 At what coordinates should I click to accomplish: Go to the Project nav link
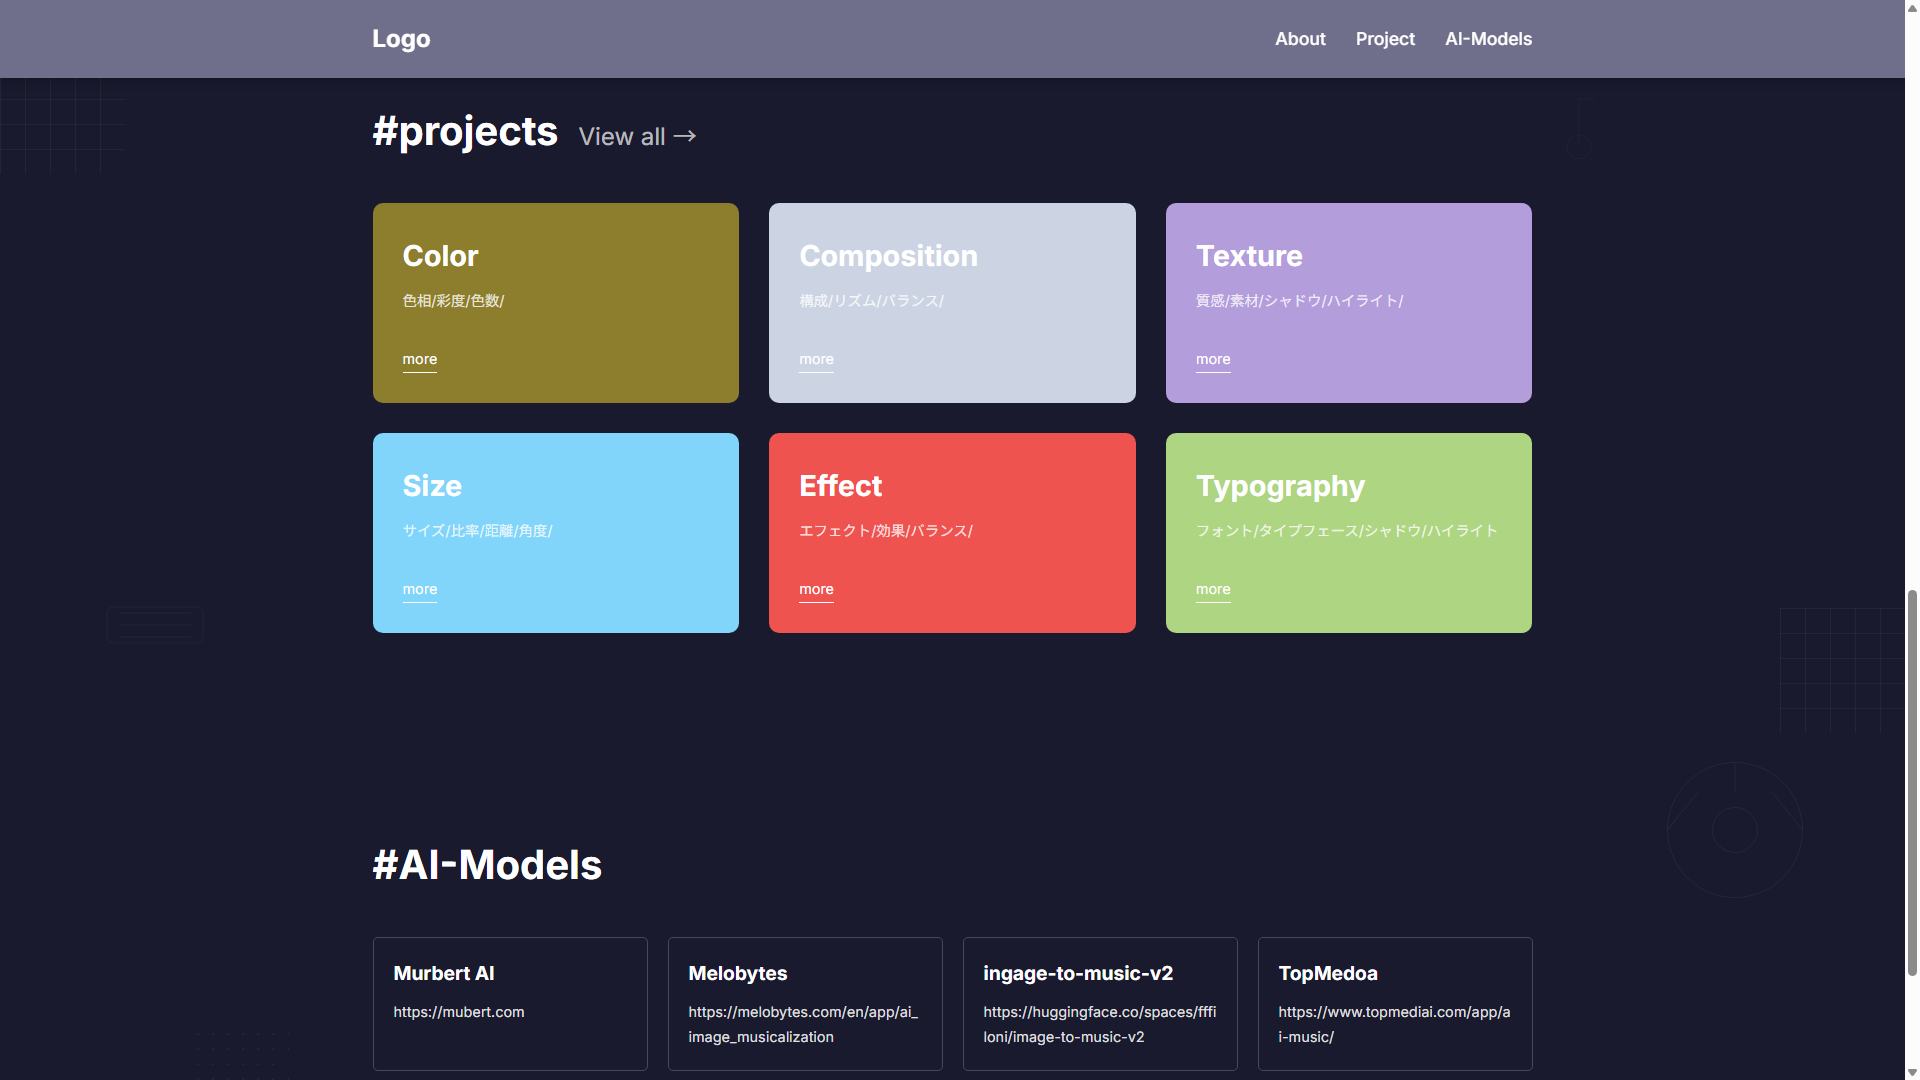(x=1385, y=39)
